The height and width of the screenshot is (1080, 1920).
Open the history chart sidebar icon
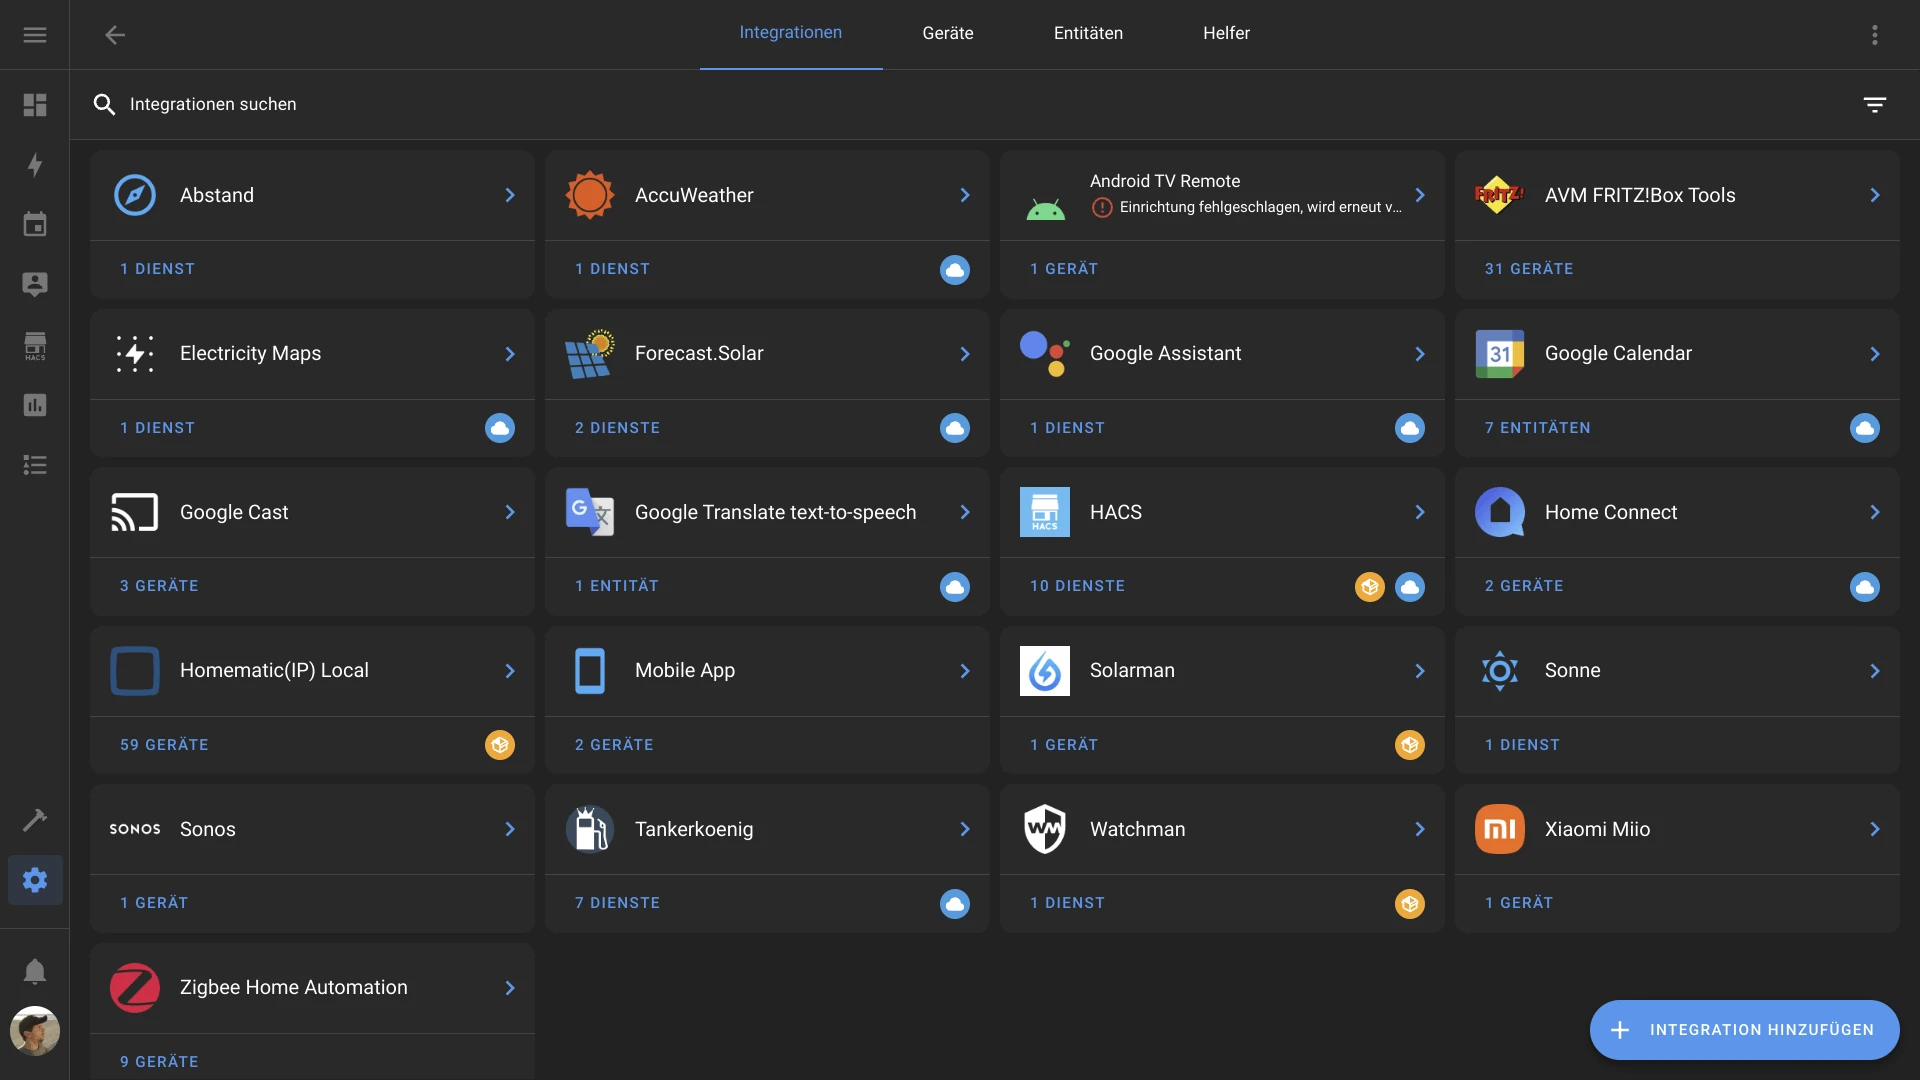pos(35,405)
